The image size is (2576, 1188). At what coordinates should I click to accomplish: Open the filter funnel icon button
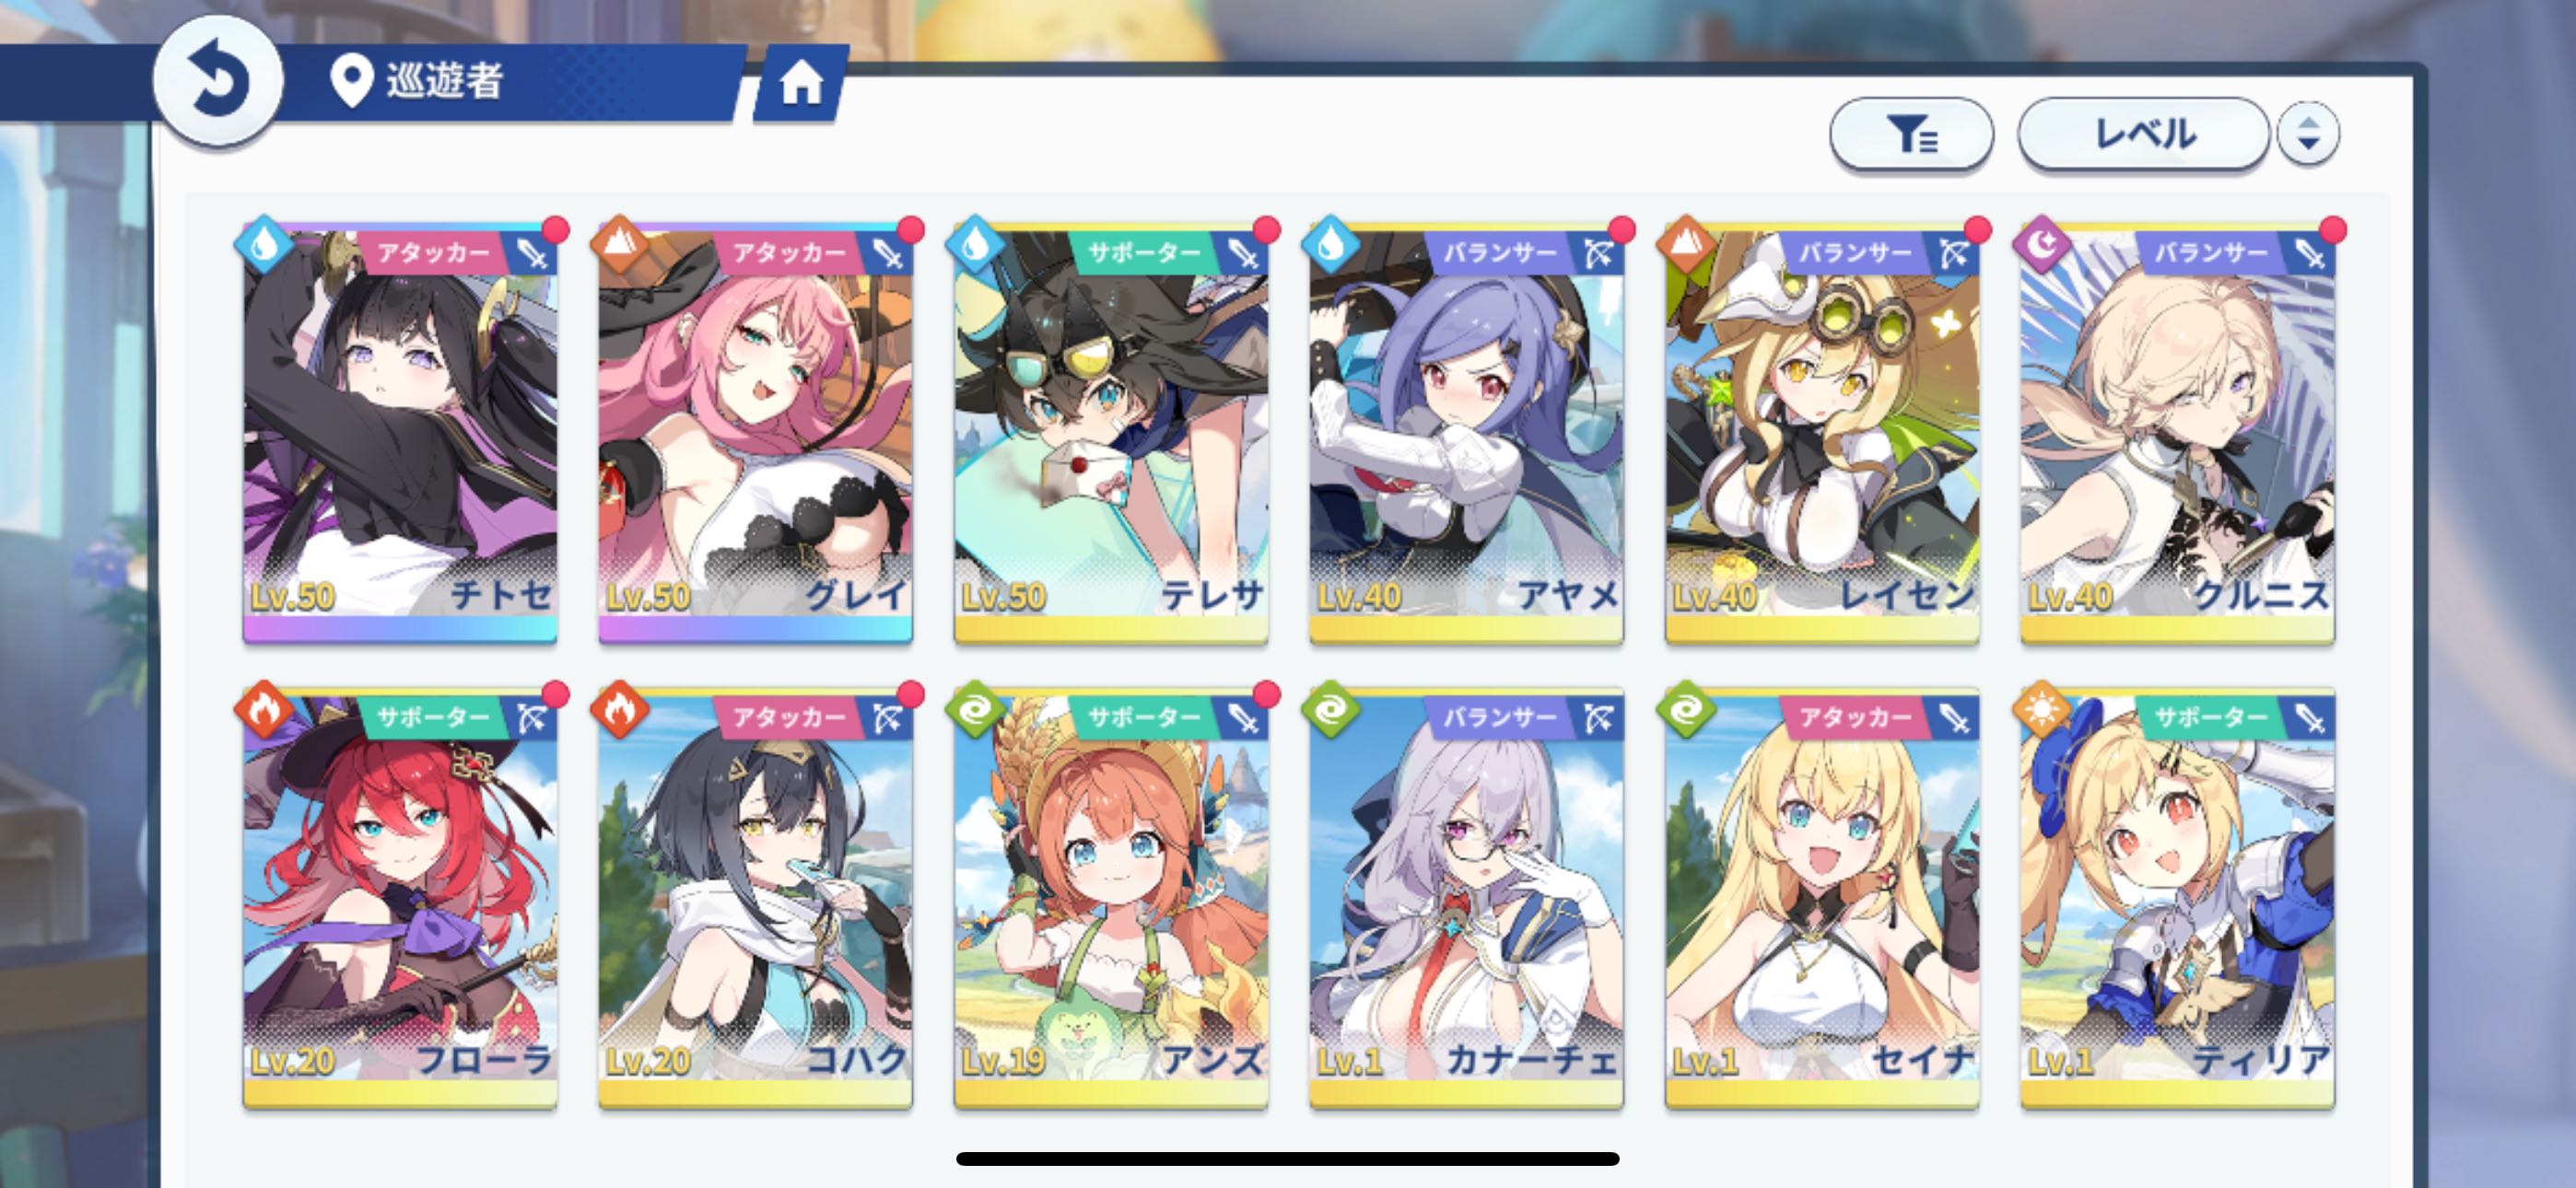point(1911,133)
